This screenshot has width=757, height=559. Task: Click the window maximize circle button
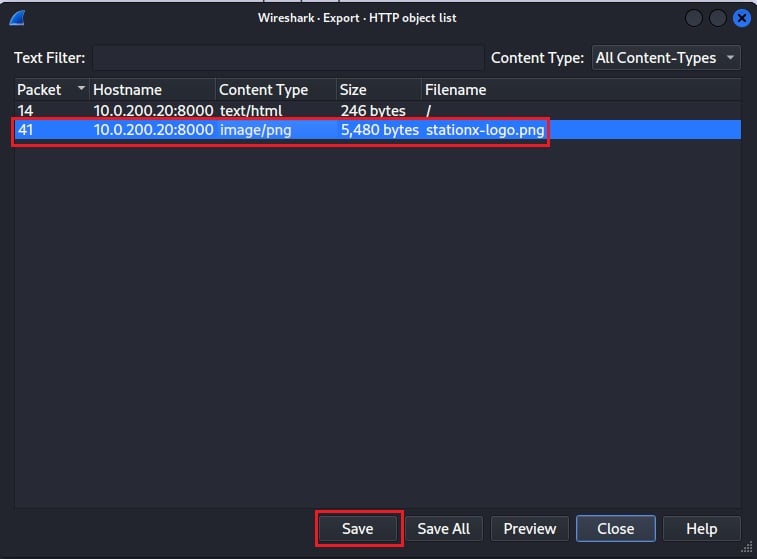click(717, 18)
